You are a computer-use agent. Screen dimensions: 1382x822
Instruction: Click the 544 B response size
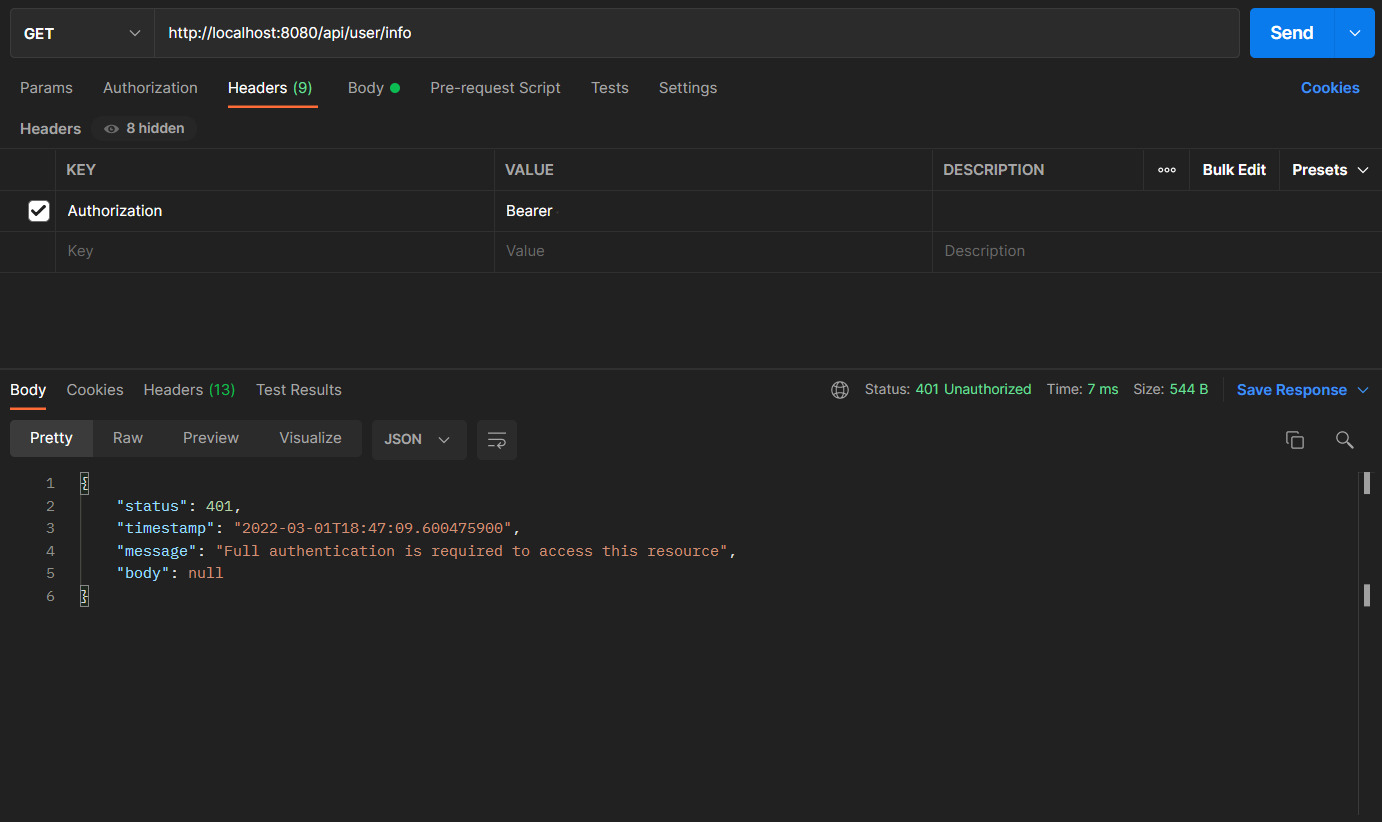click(1189, 390)
